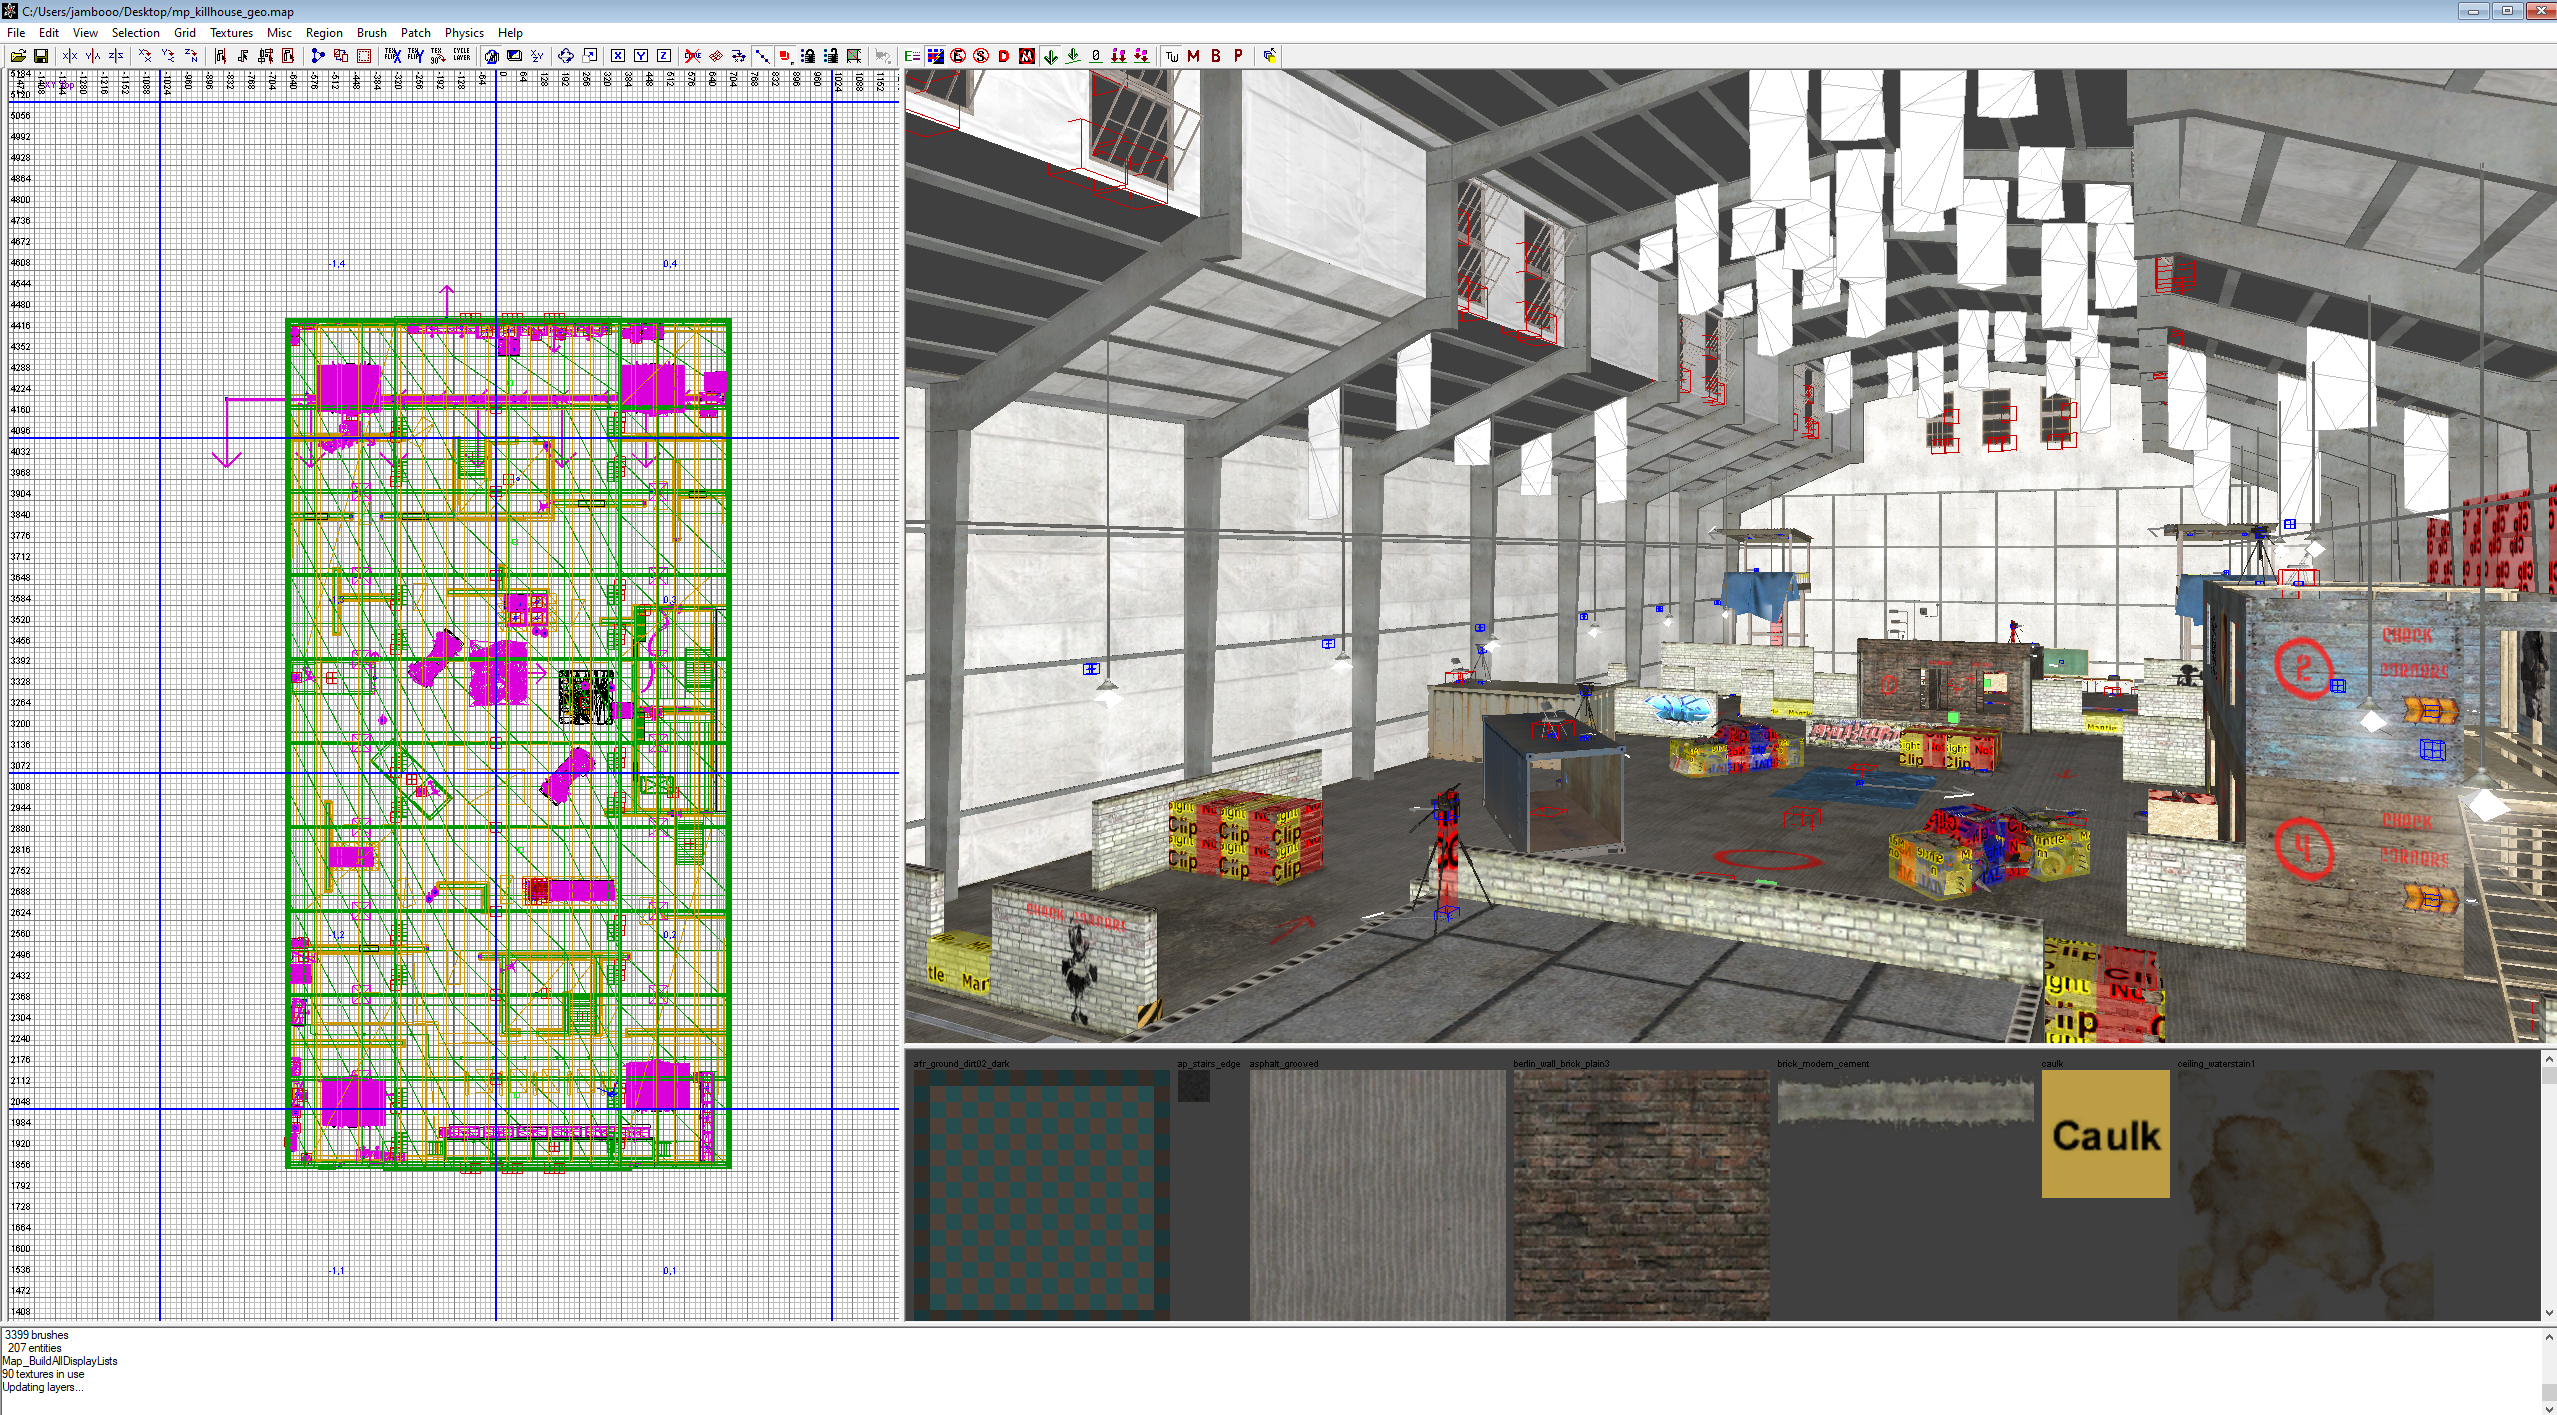Select the ap_stairs_edge small texture
The height and width of the screenshot is (1415, 2557).
tap(1193, 1086)
